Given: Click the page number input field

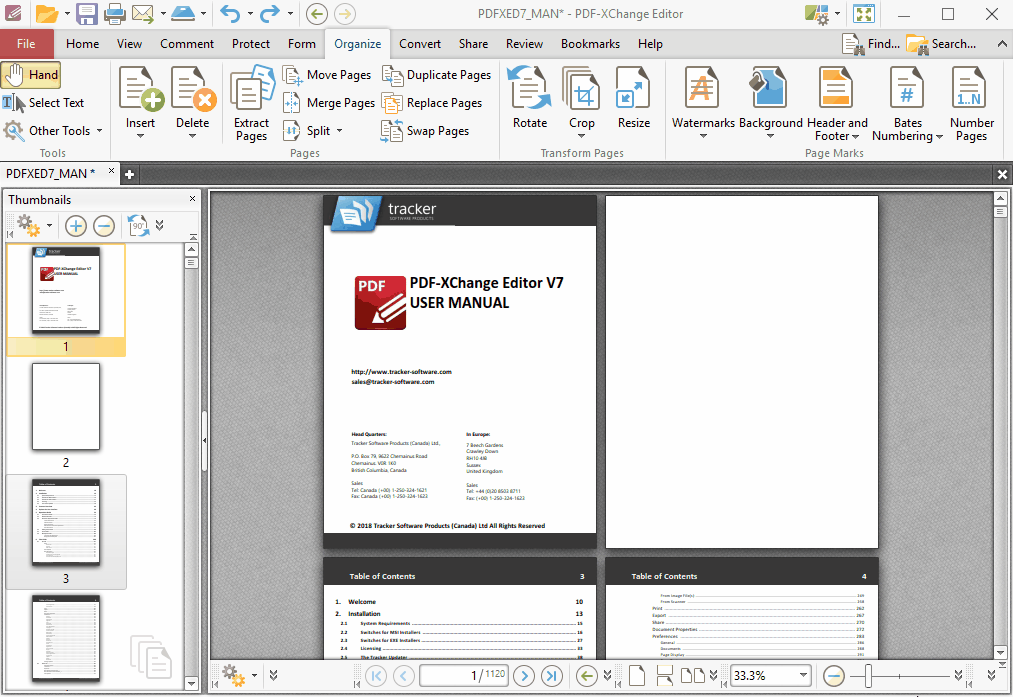Looking at the screenshot, I should pos(463,676).
